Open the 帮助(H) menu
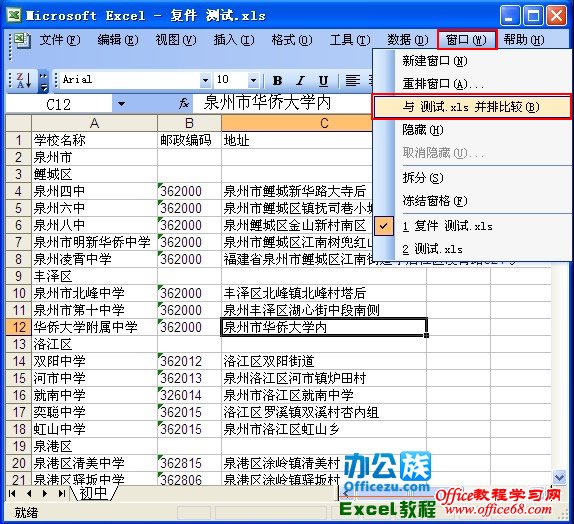 (x=524, y=40)
